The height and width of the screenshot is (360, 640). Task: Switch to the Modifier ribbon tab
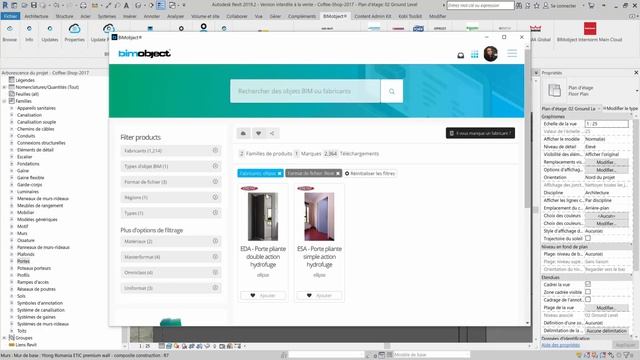pyautogui.click(x=438, y=16)
